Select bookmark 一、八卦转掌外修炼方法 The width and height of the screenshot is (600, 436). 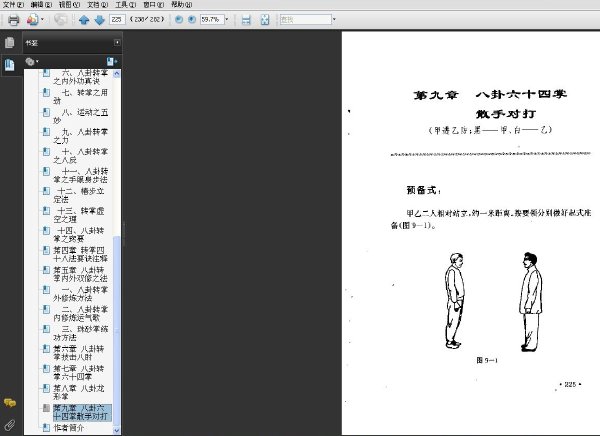tap(80, 294)
